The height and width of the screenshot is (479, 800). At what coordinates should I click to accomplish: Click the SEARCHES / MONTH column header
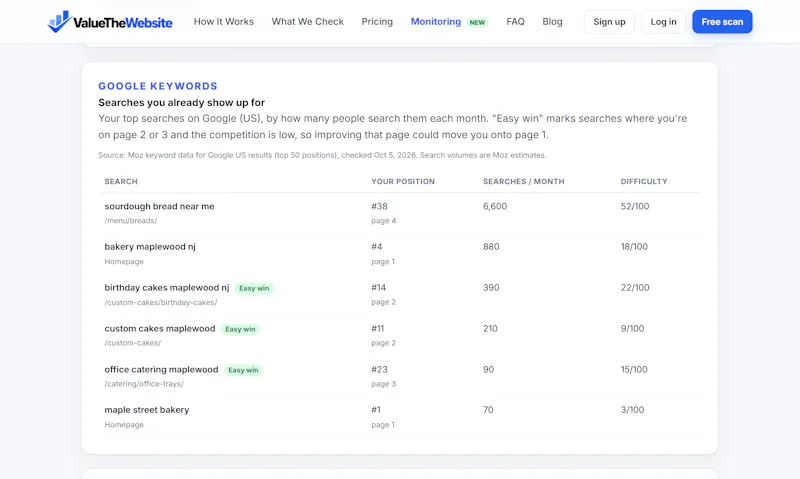click(x=523, y=182)
